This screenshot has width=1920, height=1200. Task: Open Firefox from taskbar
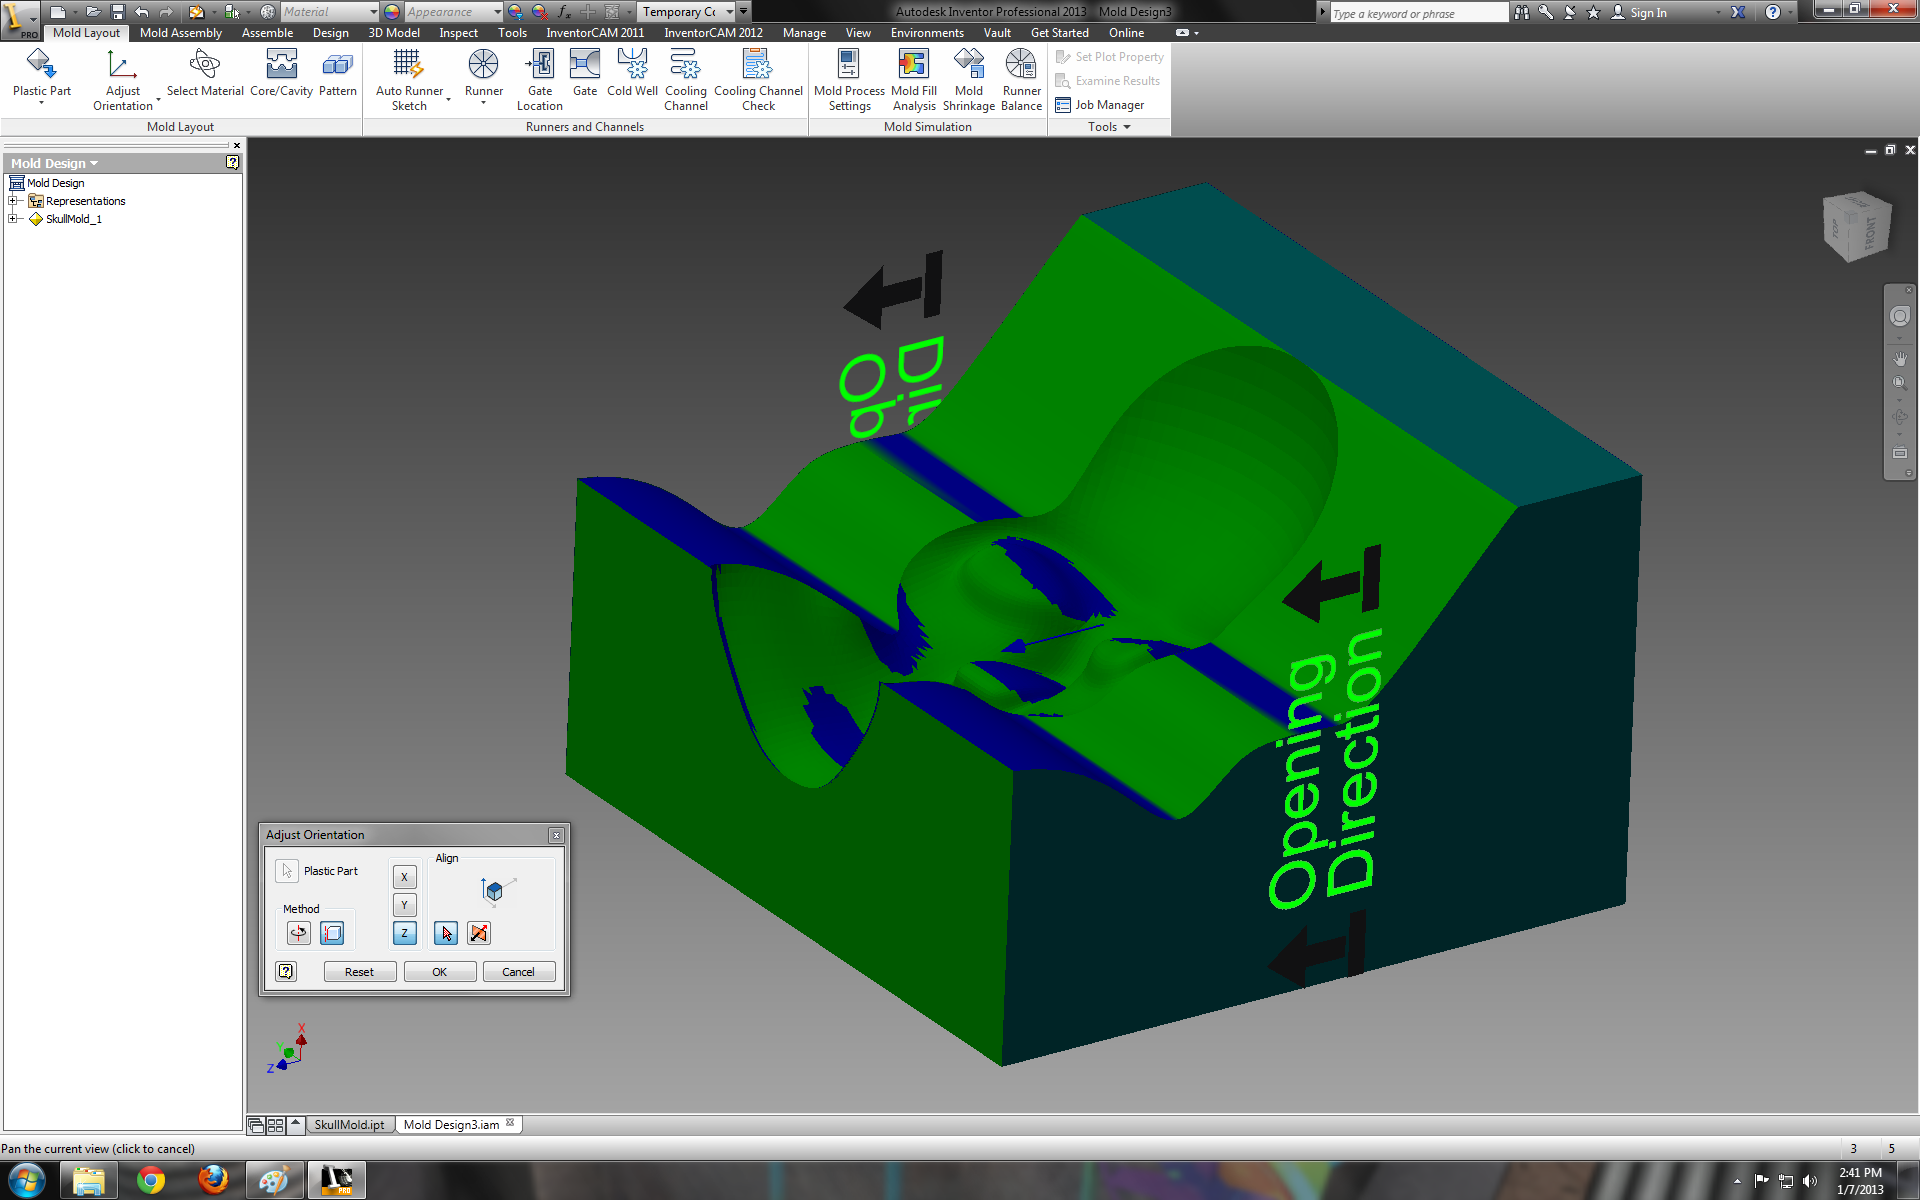[x=212, y=1180]
